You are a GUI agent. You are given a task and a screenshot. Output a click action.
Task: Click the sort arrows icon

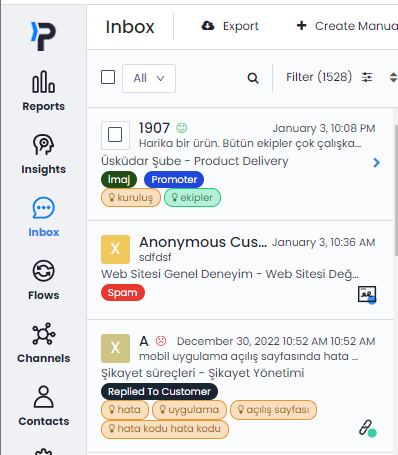(393, 77)
